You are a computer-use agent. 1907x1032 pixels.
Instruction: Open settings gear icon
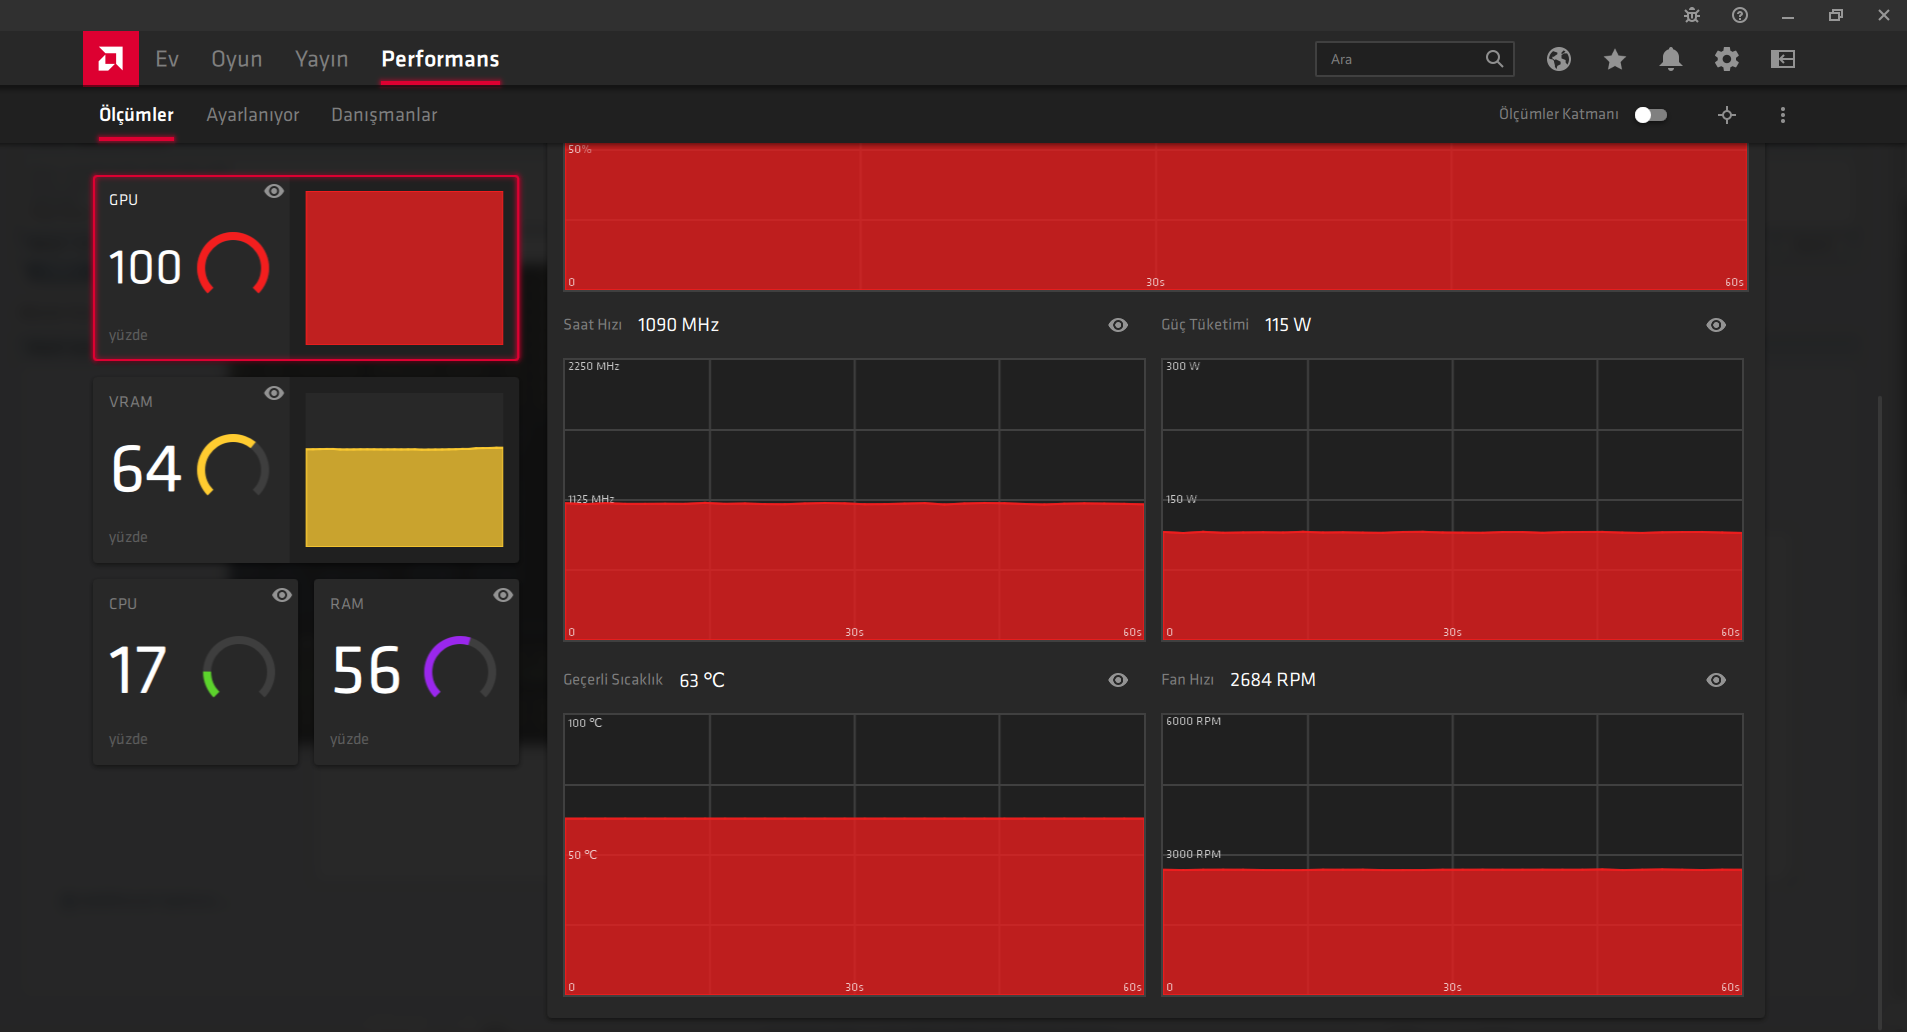click(x=1727, y=59)
